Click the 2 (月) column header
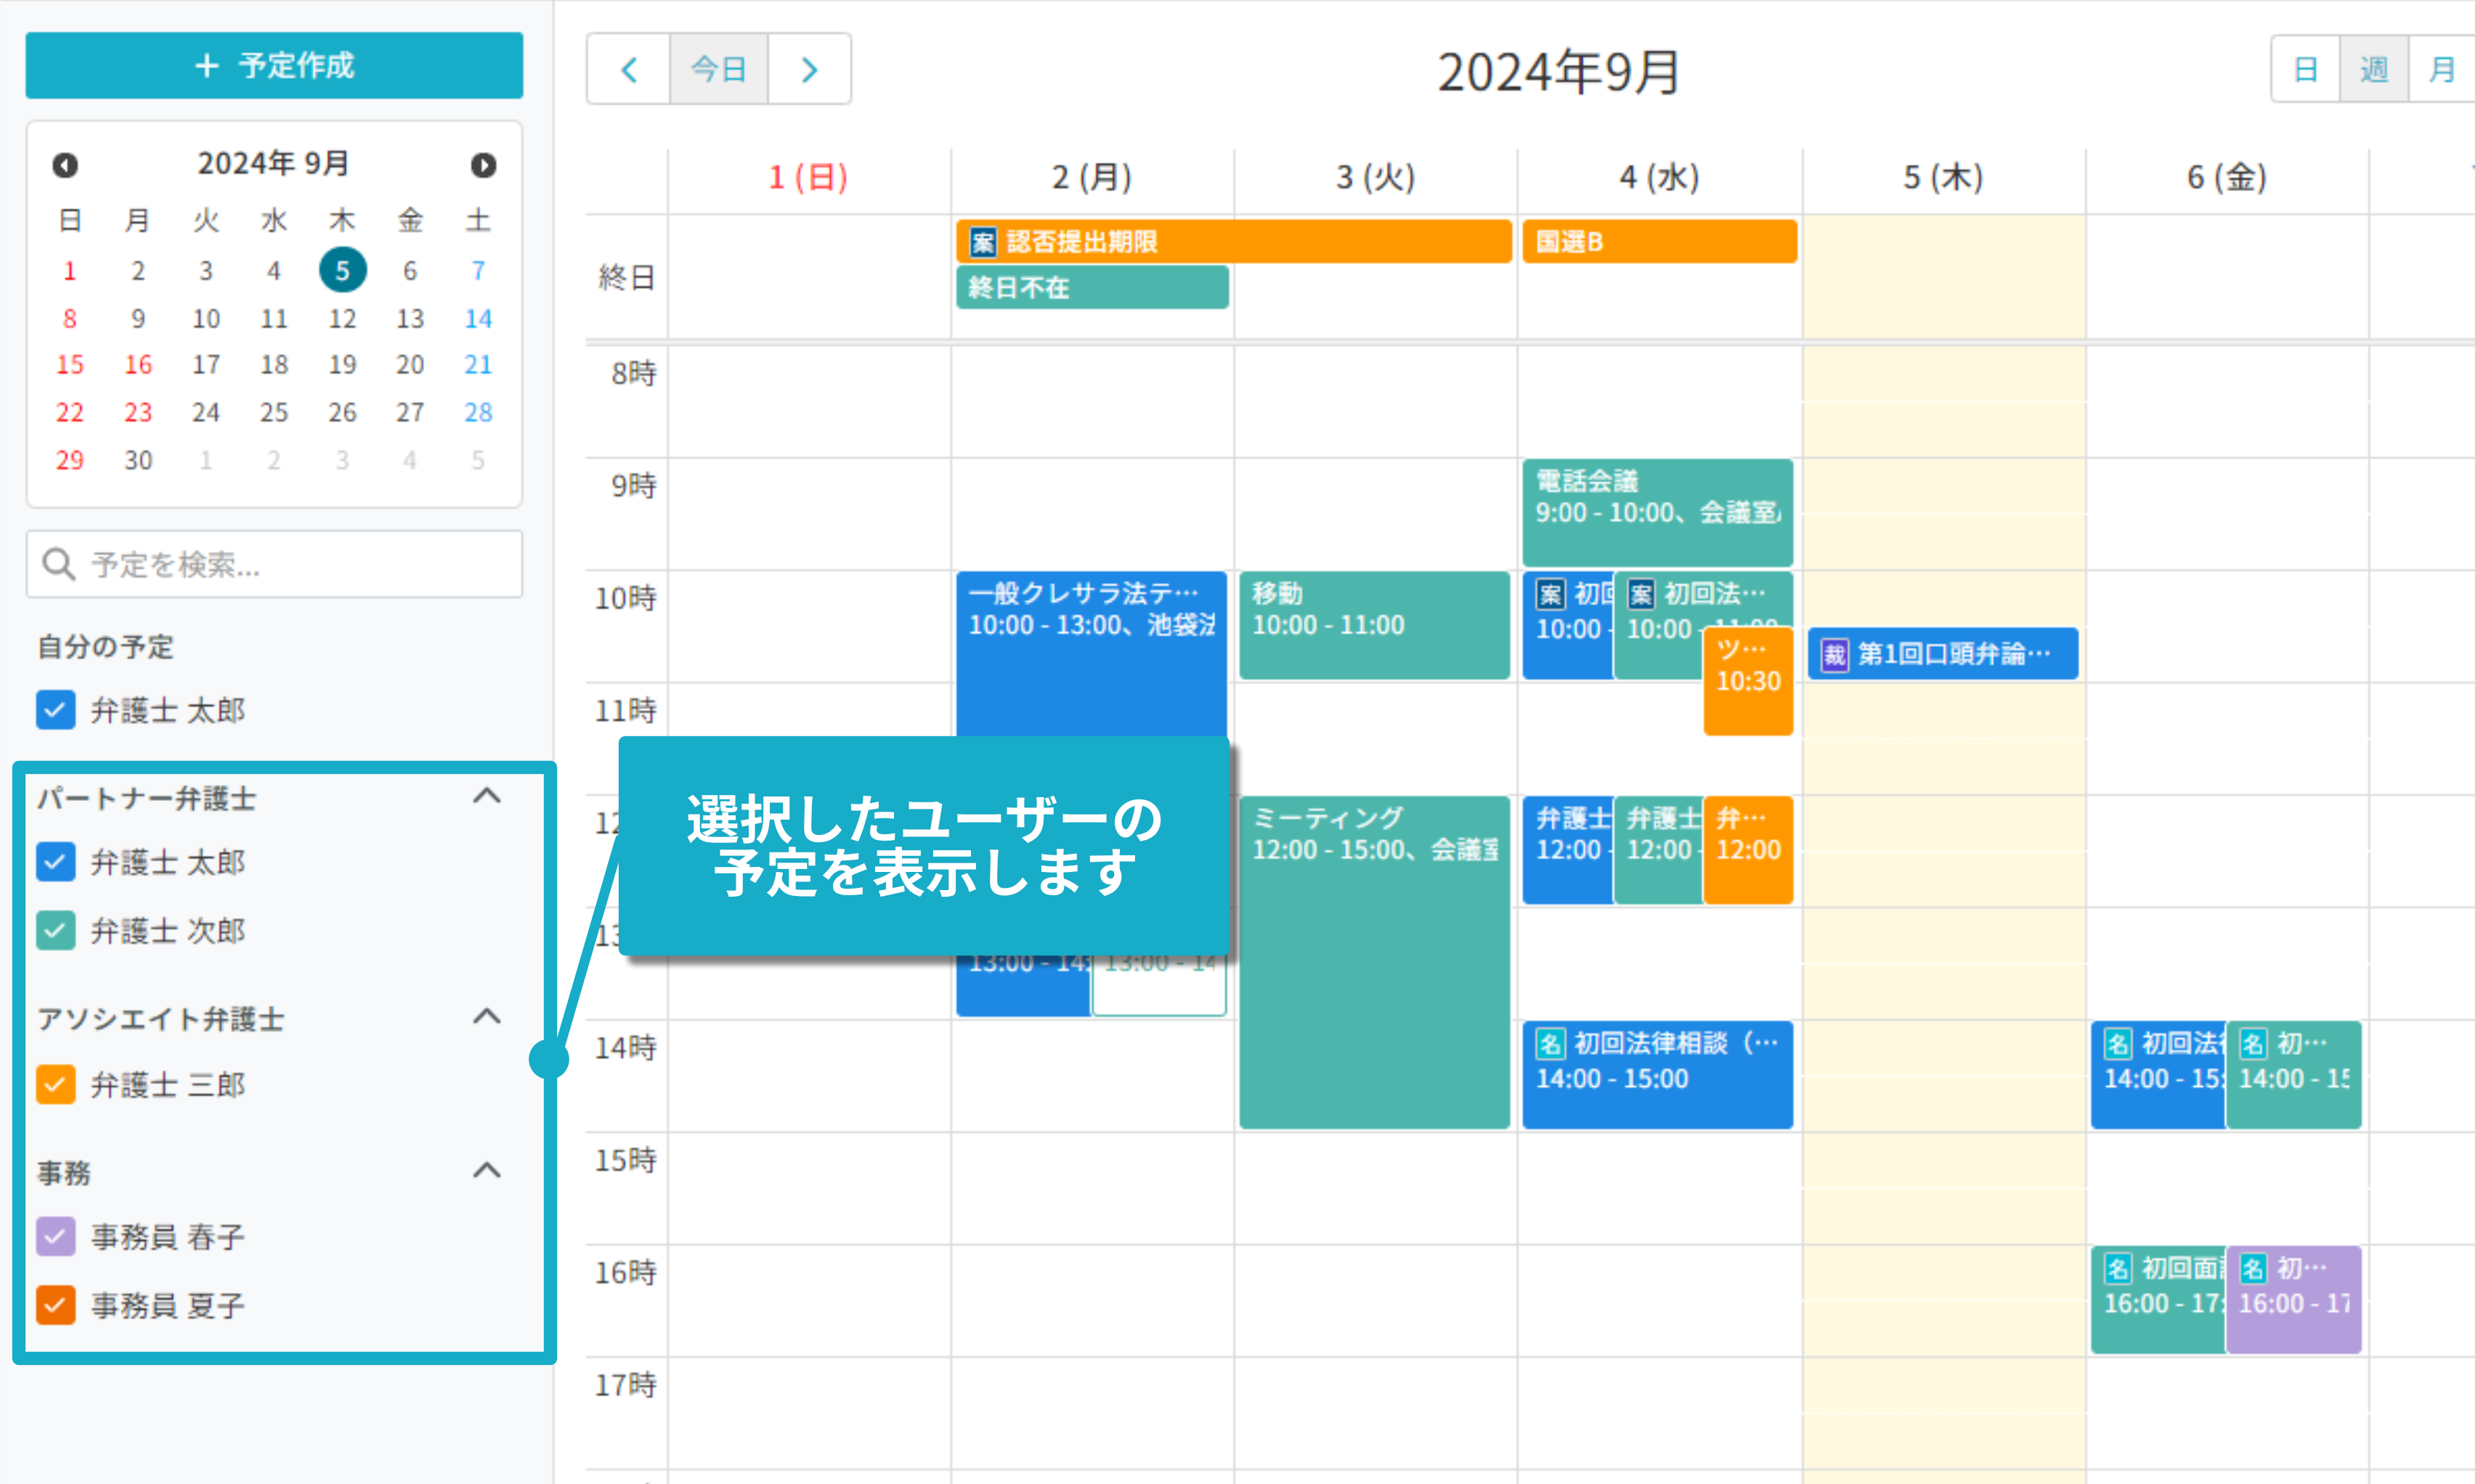Screen dimensions: 2475x1484 pos(1091,178)
